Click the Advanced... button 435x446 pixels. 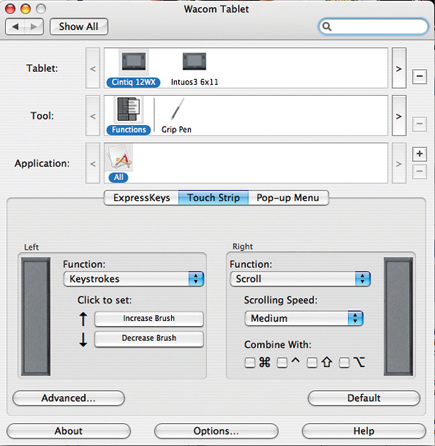69,398
